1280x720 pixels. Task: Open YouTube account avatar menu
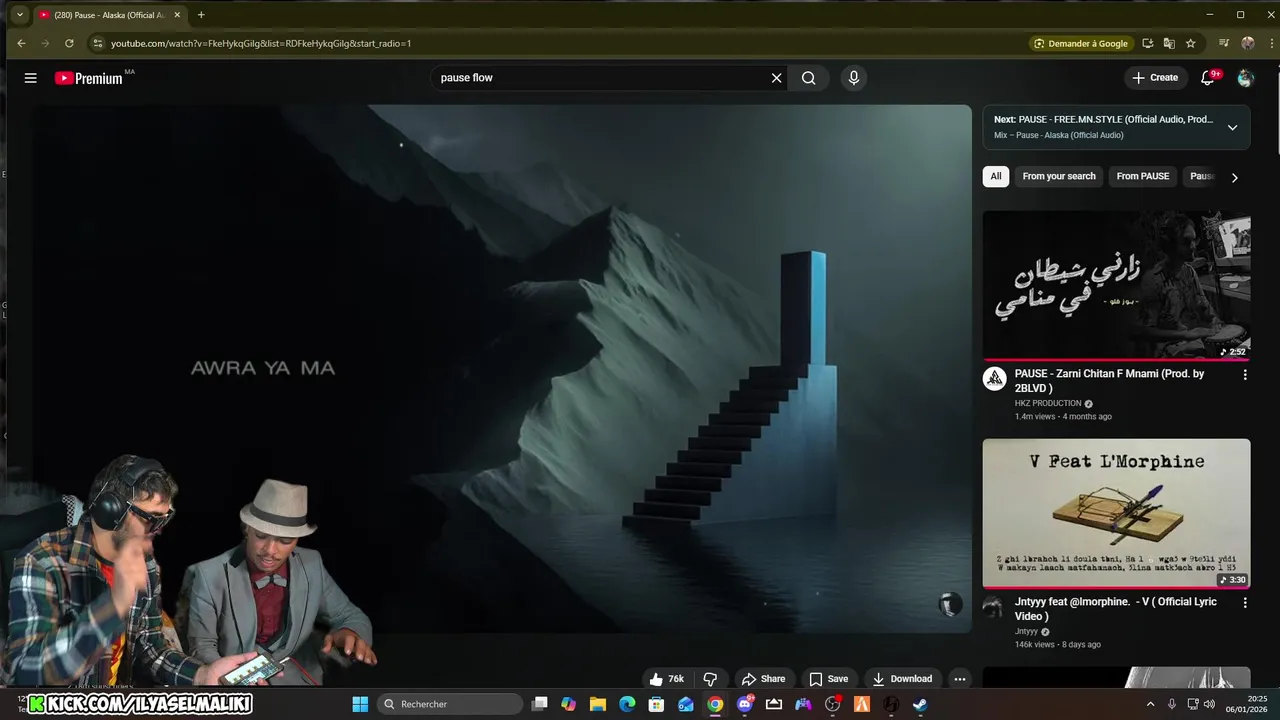pyautogui.click(x=1245, y=78)
